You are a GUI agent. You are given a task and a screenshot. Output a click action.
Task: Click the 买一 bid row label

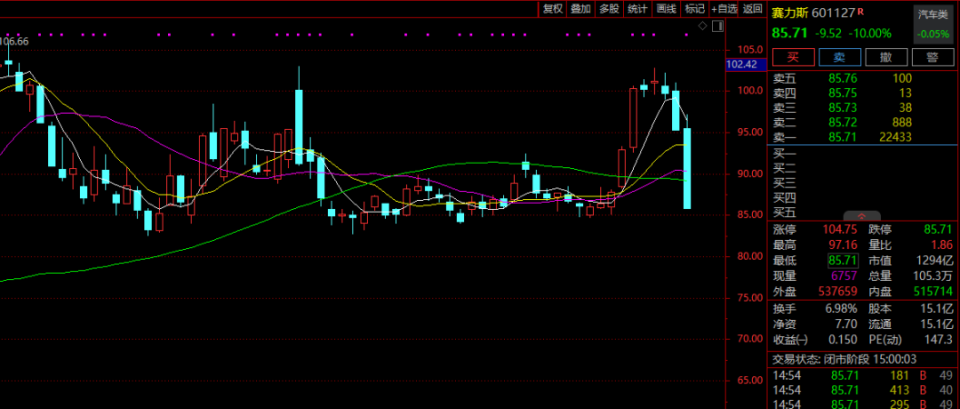pos(785,154)
